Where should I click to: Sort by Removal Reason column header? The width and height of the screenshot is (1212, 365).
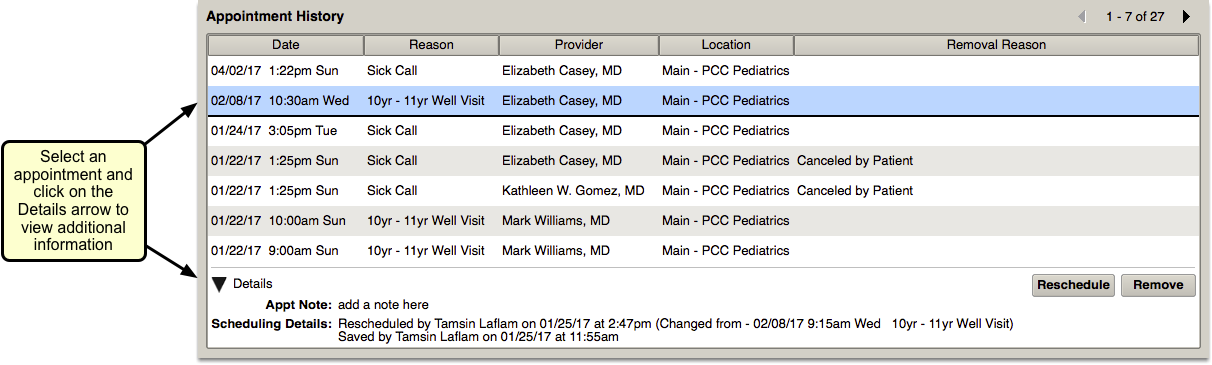pos(996,45)
